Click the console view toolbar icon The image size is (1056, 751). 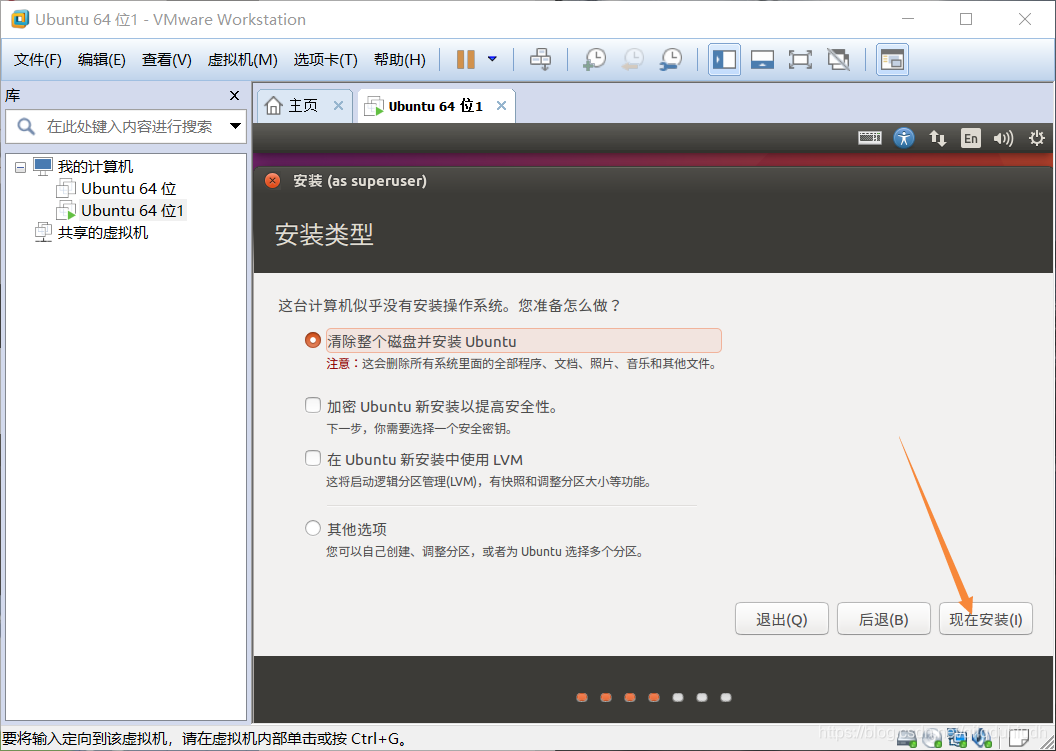(892, 59)
